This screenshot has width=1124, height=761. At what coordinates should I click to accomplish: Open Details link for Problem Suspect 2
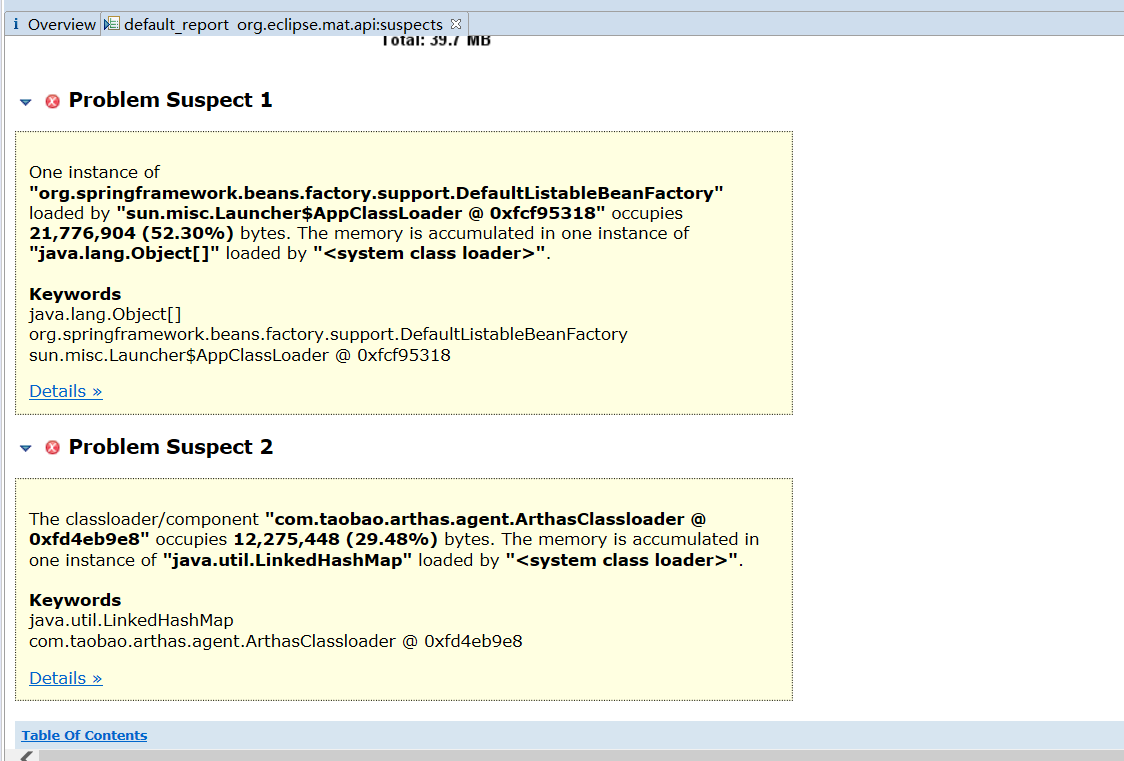[x=66, y=678]
